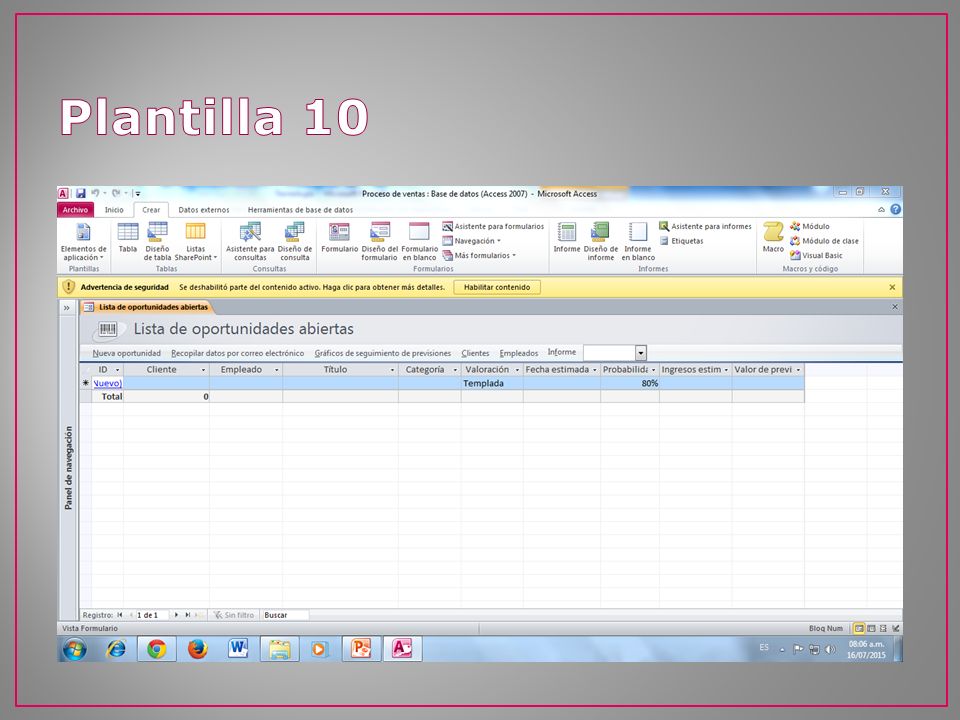The image size is (960, 720).
Task: Open Herramientas de base de datos tab
Action: point(301,210)
